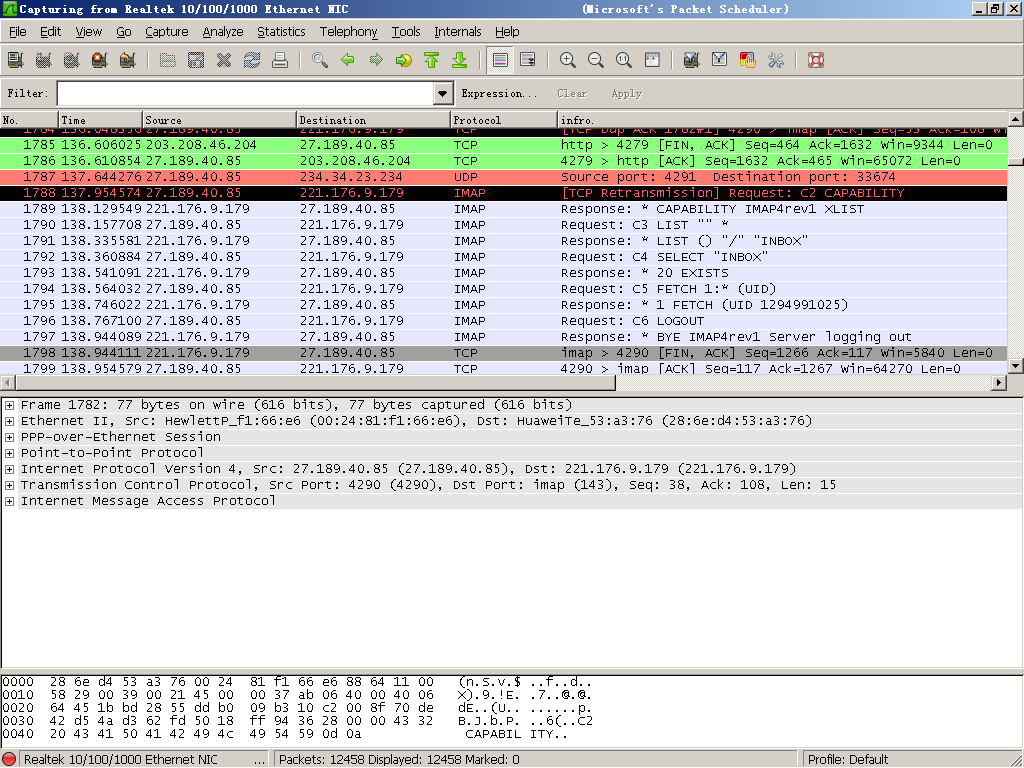The height and width of the screenshot is (768, 1024).
Task: Expand the Ethernet II tree node
Action: 10,421
